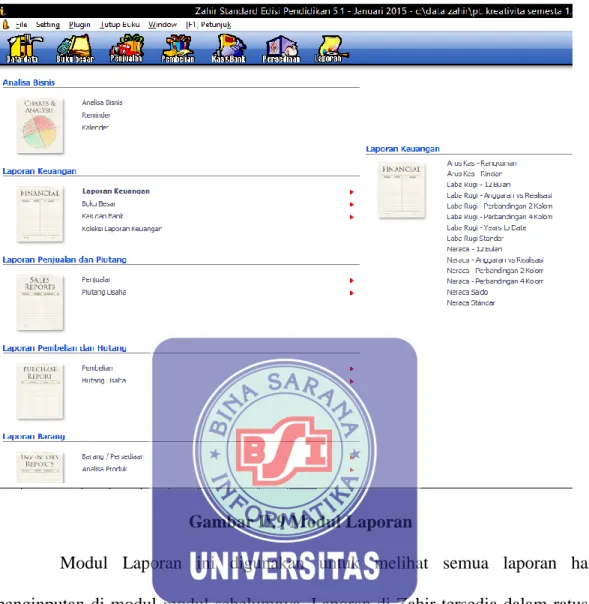The image size is (589, 604).
Task: Open the Neraca Saldo report
Action: pos(467,292)
